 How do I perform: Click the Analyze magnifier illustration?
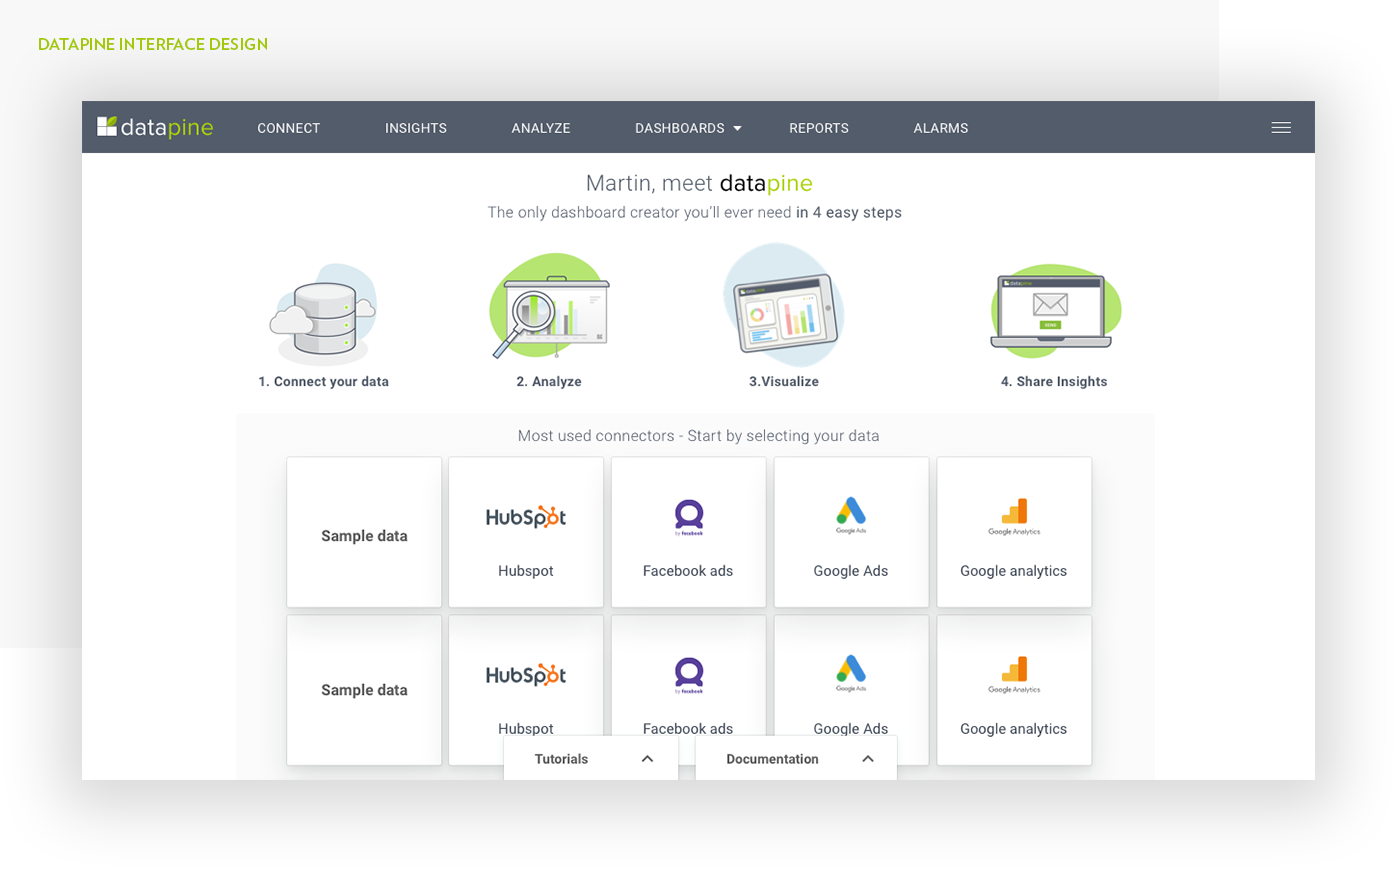point(550,306)
